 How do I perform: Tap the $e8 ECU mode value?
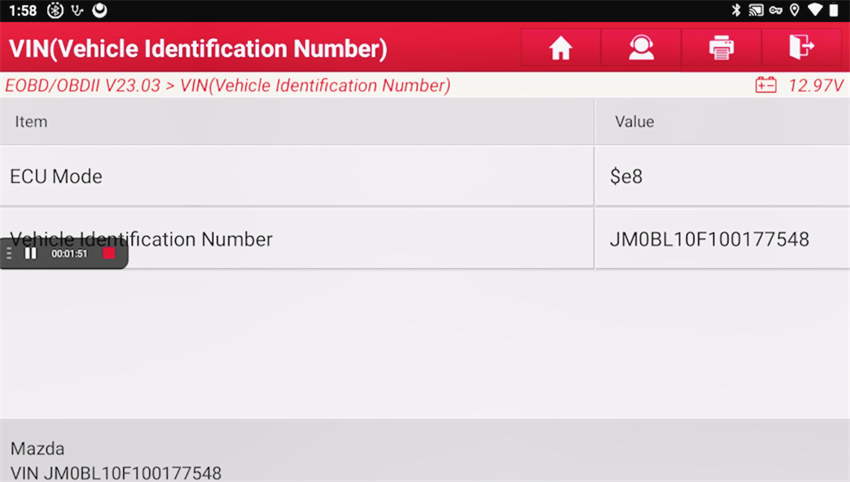pos(625,177)
